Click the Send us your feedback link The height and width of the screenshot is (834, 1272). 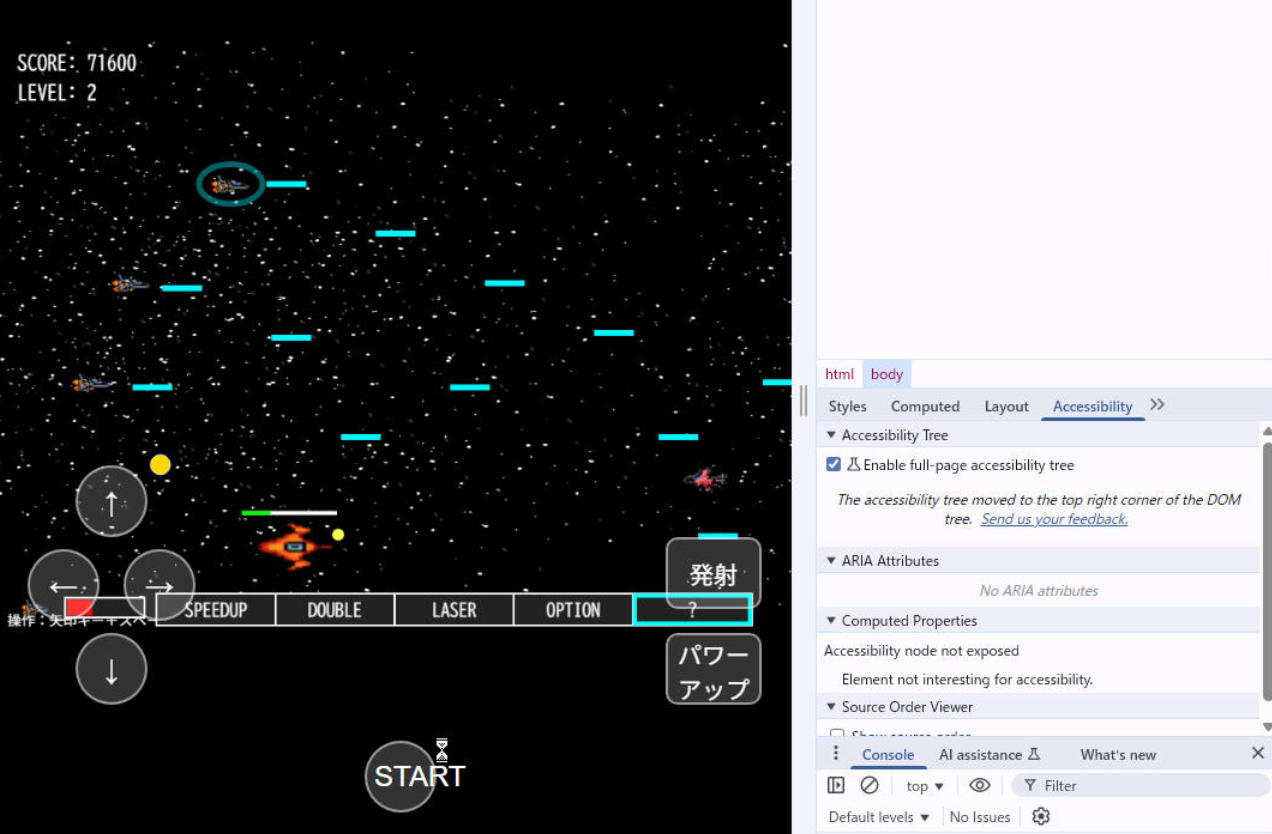pos(1054,519)
